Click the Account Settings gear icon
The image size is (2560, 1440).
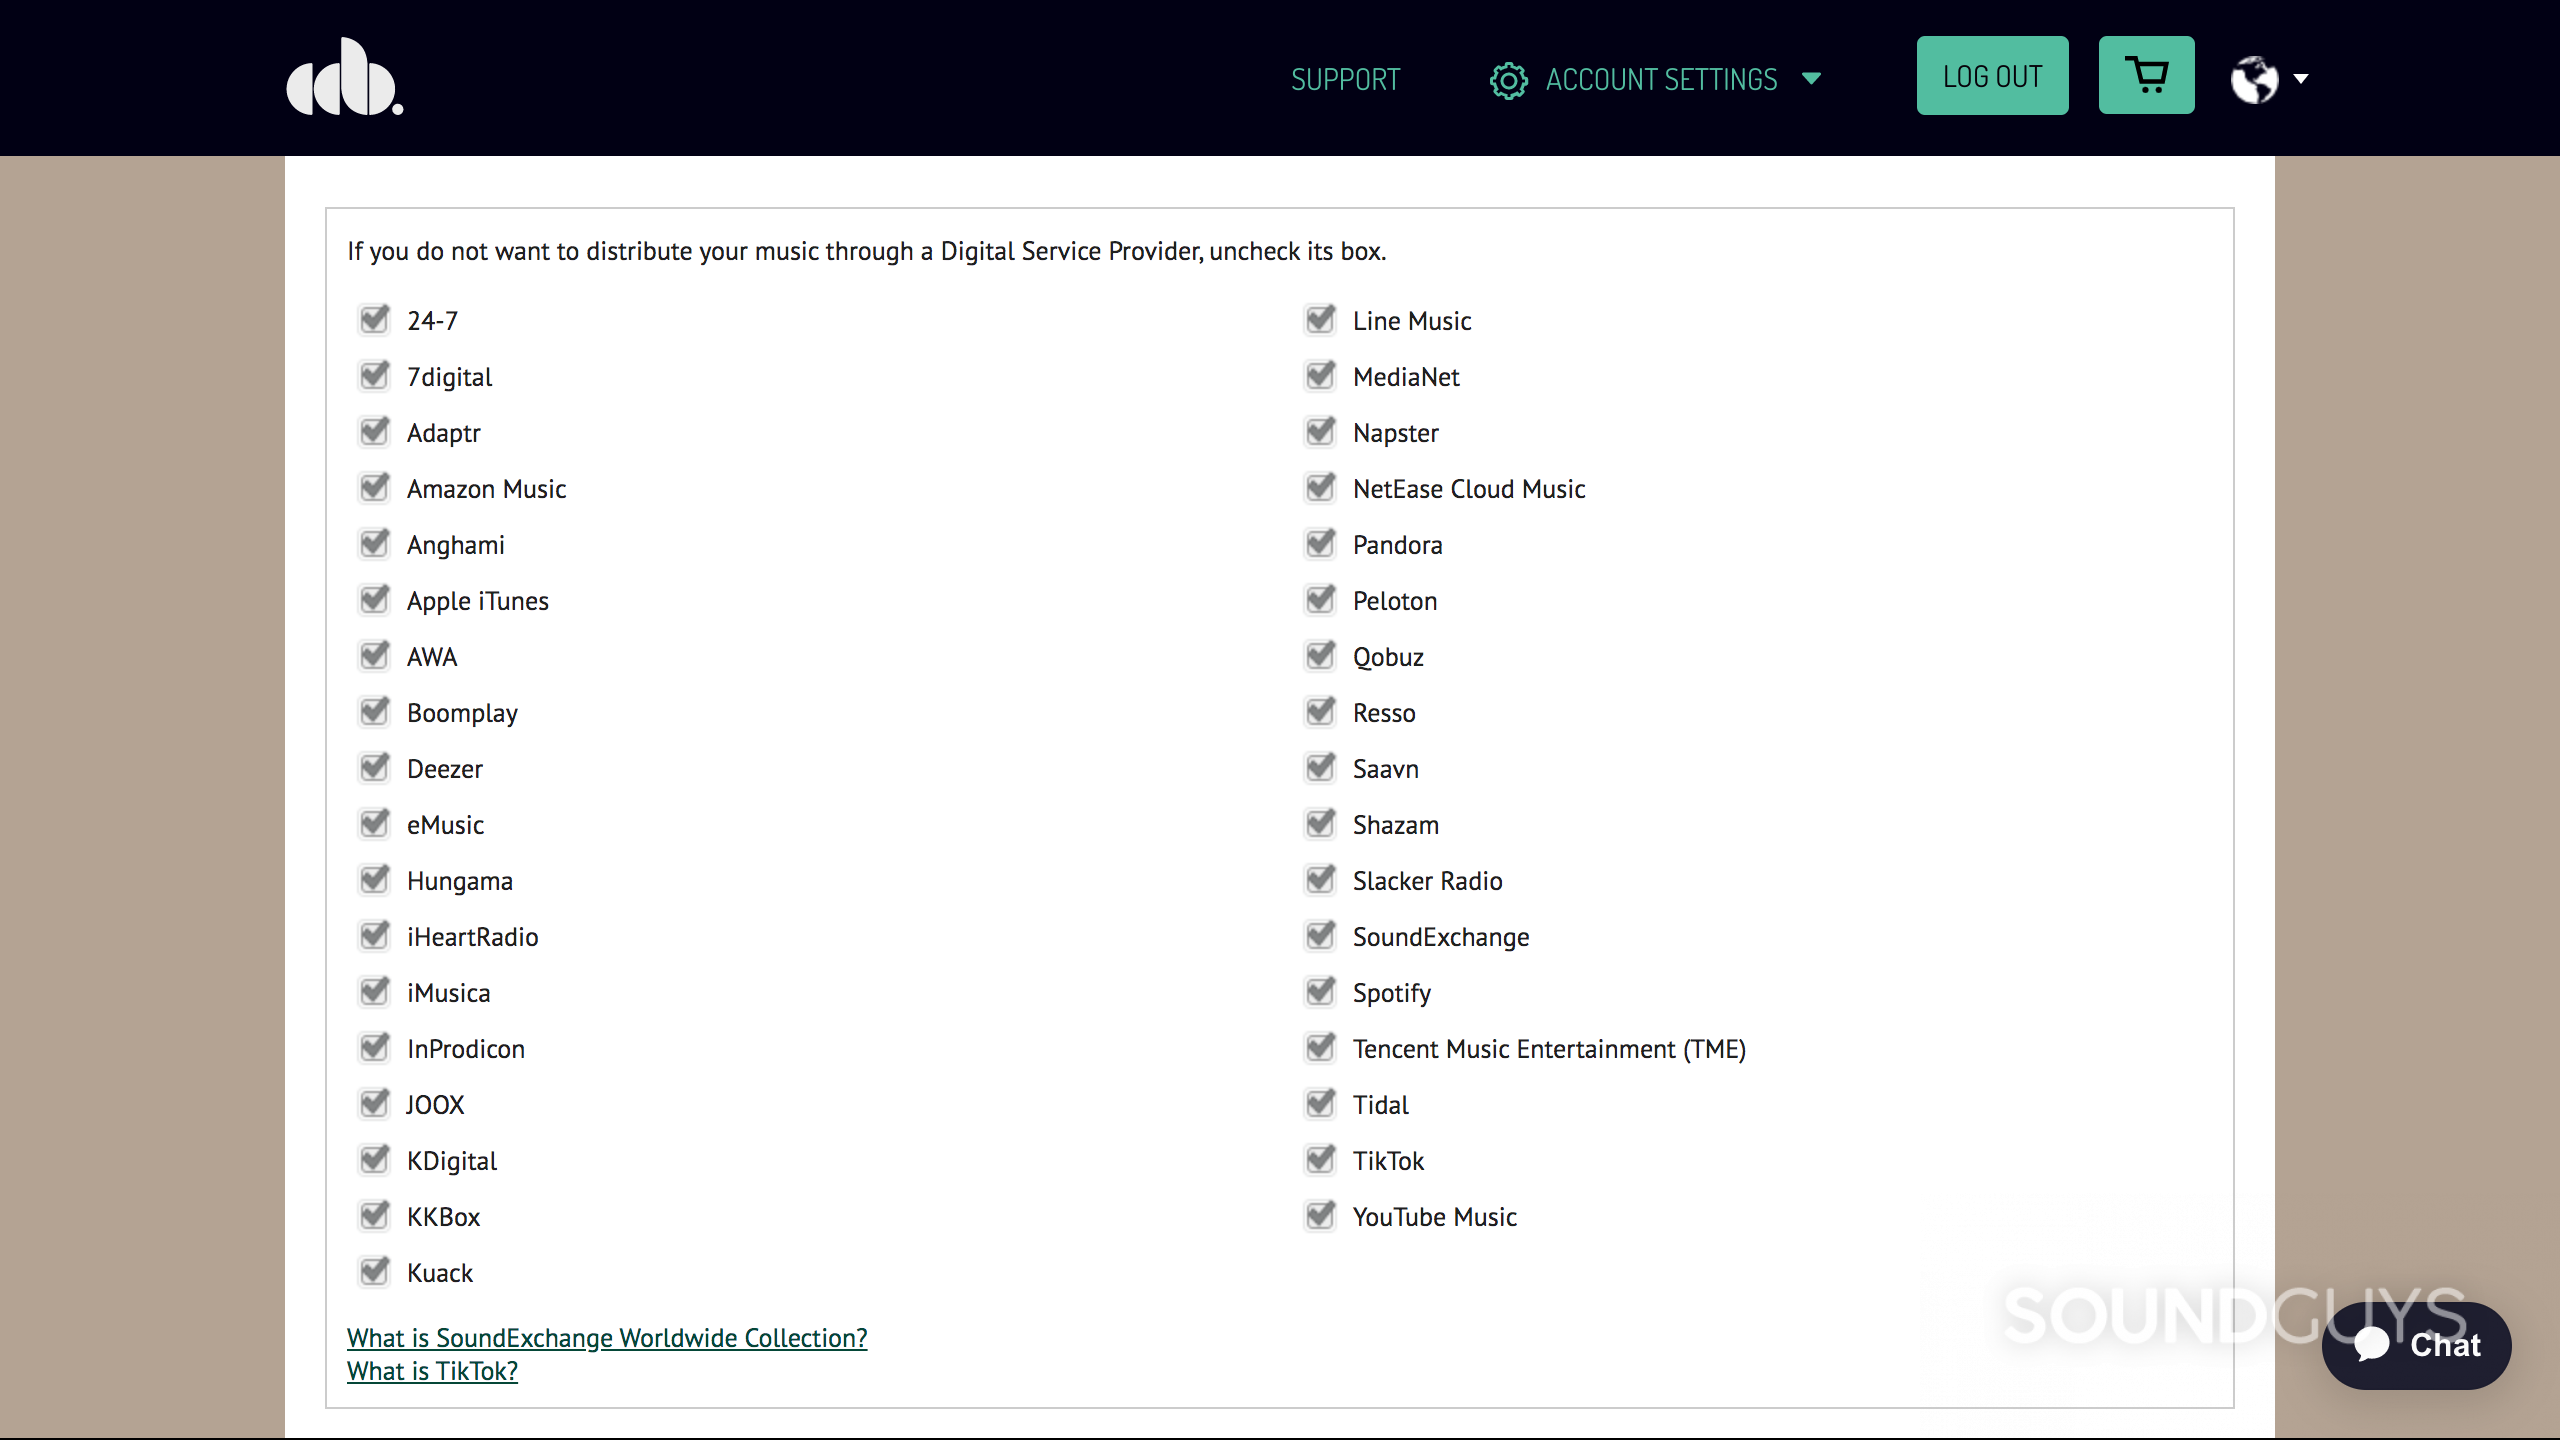[x=1508, y=80]
